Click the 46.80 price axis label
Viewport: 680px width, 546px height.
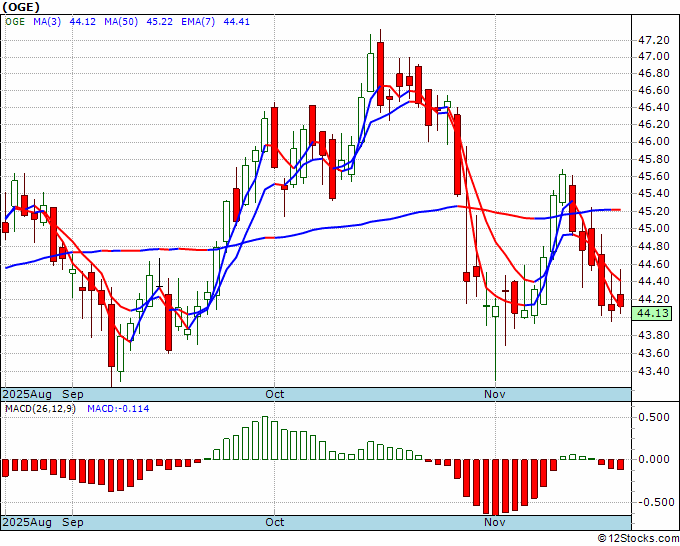click(x=654, y=73)
